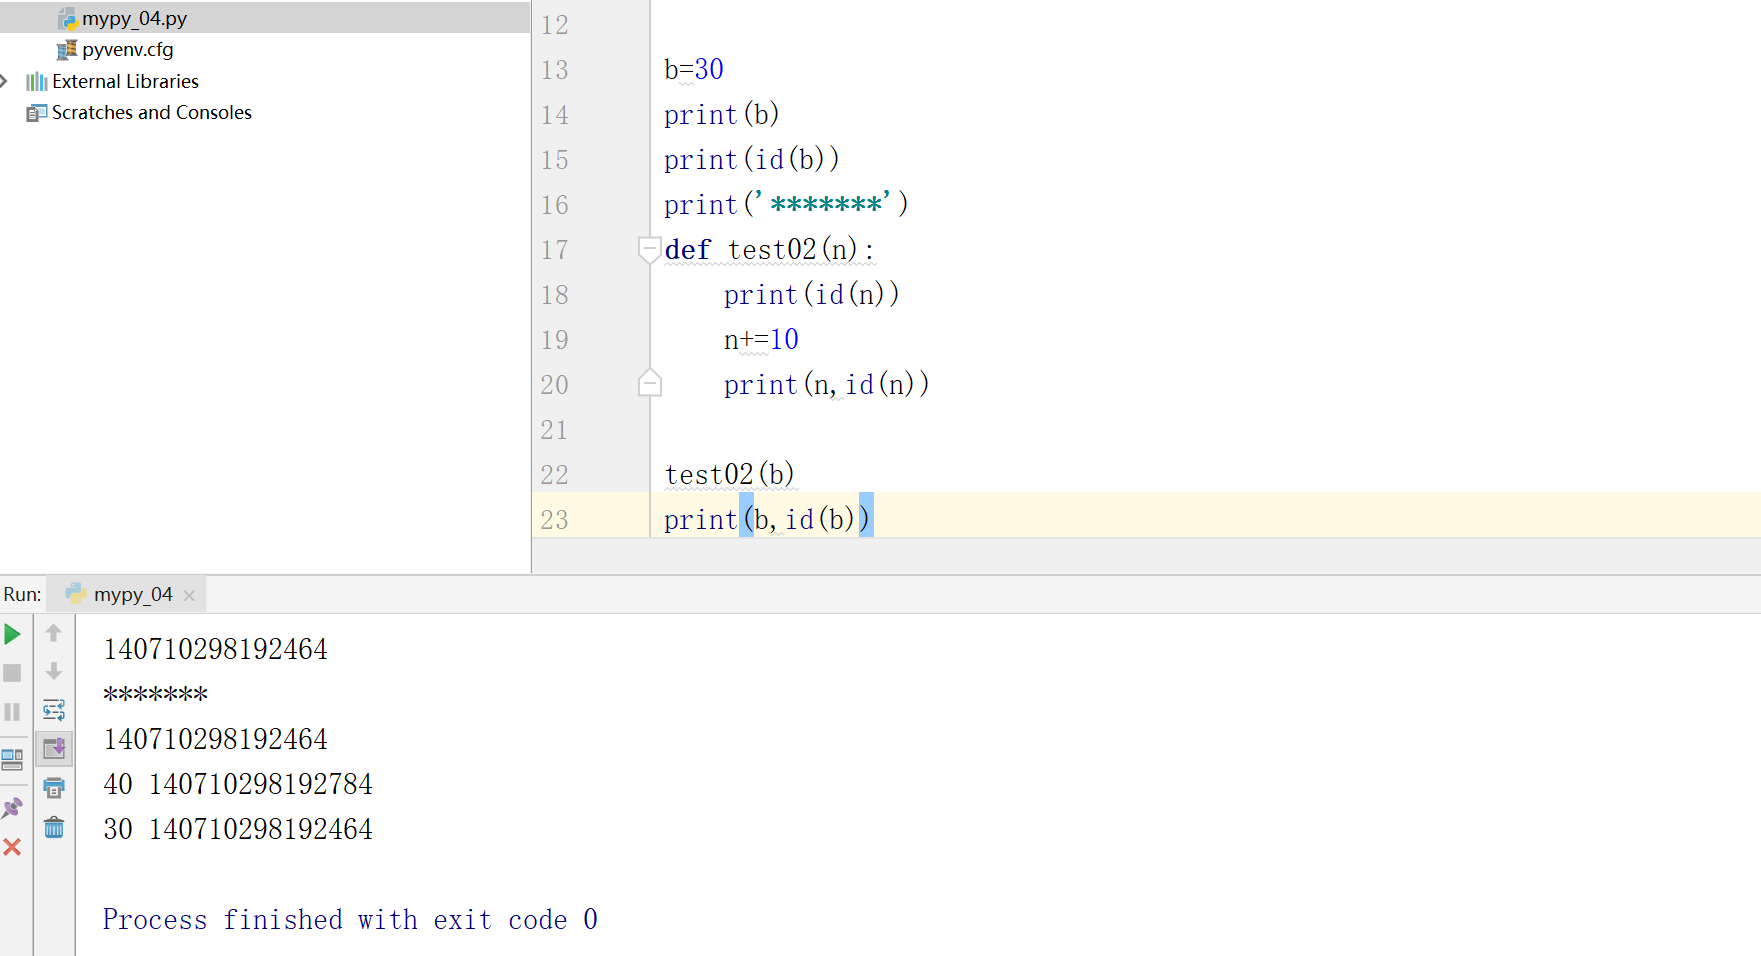The image size is (1761, 956).
Task: Click the Print console output icon
Action: (x=54, y=788)
